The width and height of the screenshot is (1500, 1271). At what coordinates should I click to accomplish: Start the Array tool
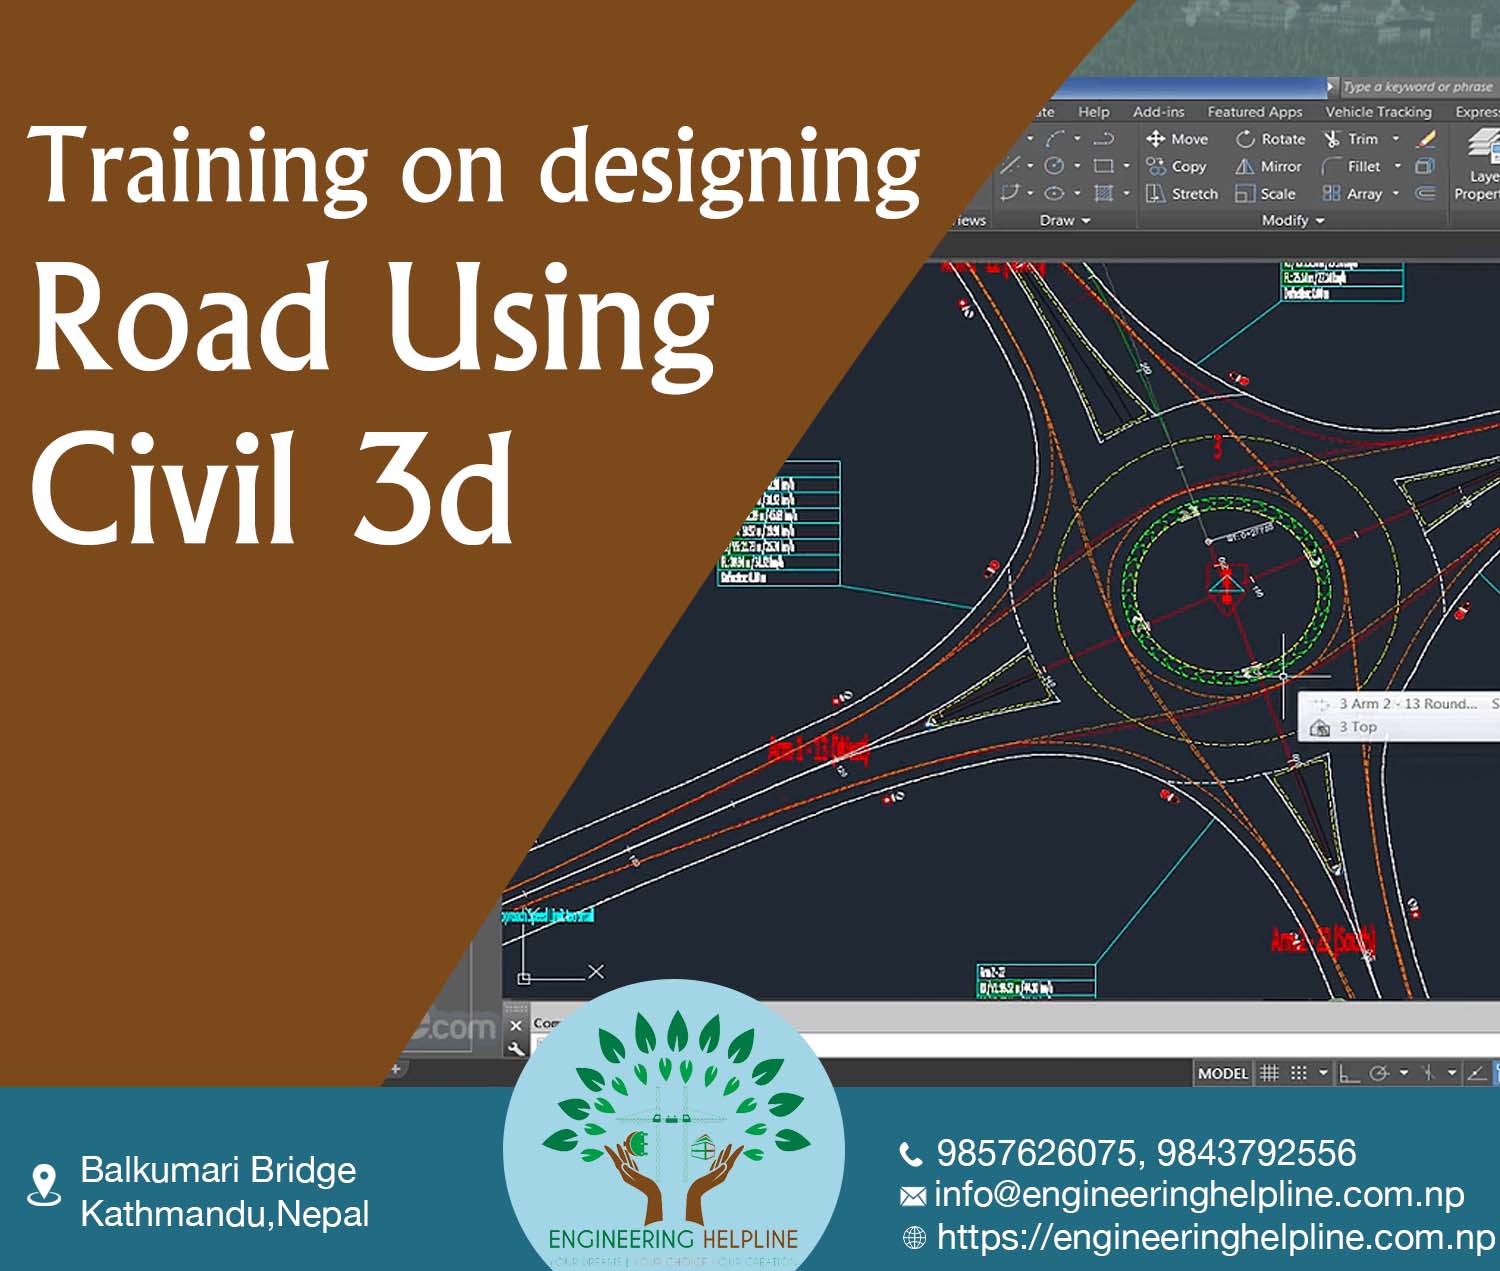coord(1352,193)
